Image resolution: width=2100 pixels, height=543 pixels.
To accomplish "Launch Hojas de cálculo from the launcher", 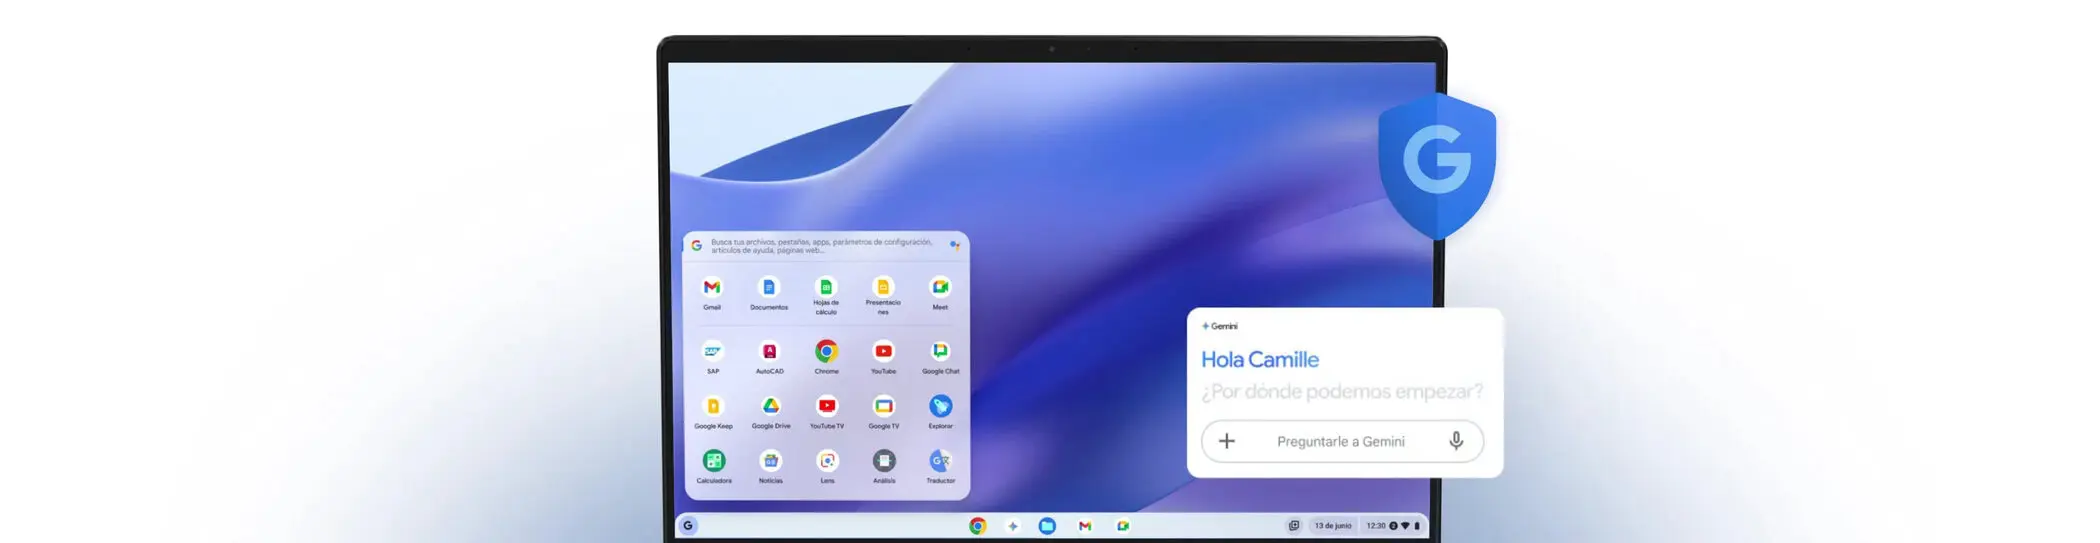I will (826, 287).
